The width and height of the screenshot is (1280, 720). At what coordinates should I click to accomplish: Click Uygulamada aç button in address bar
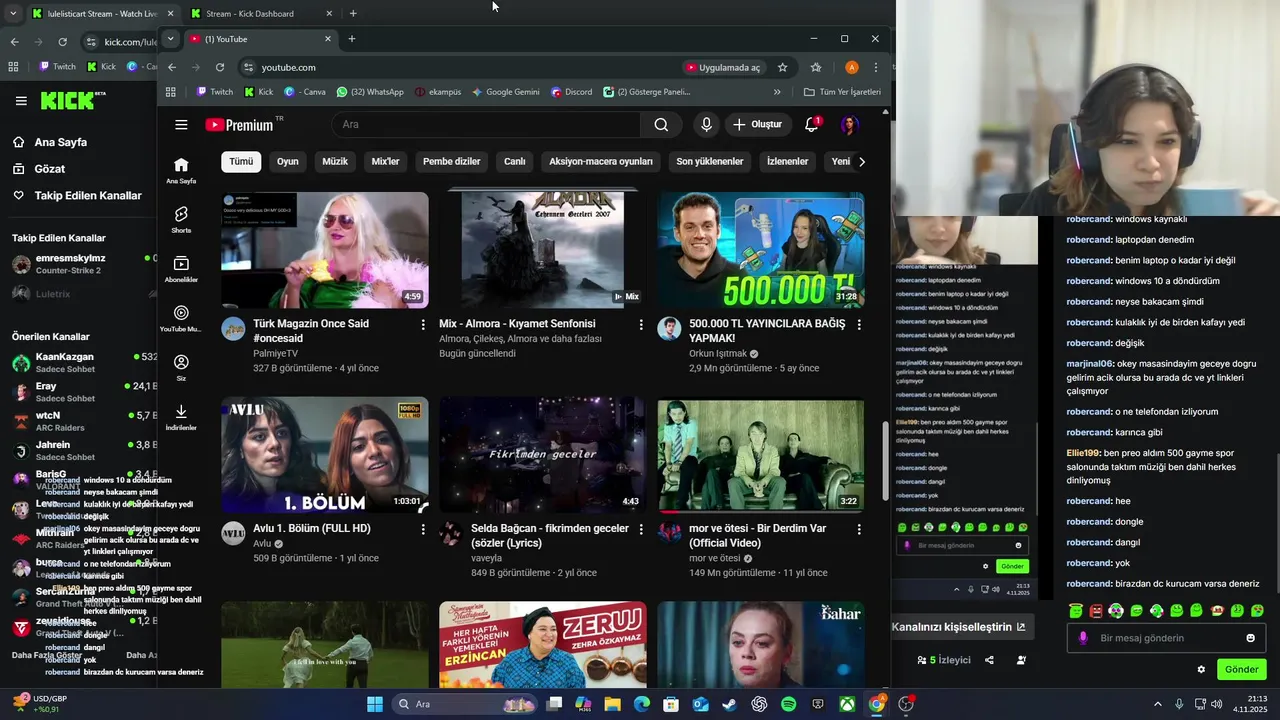pos(723,67)
